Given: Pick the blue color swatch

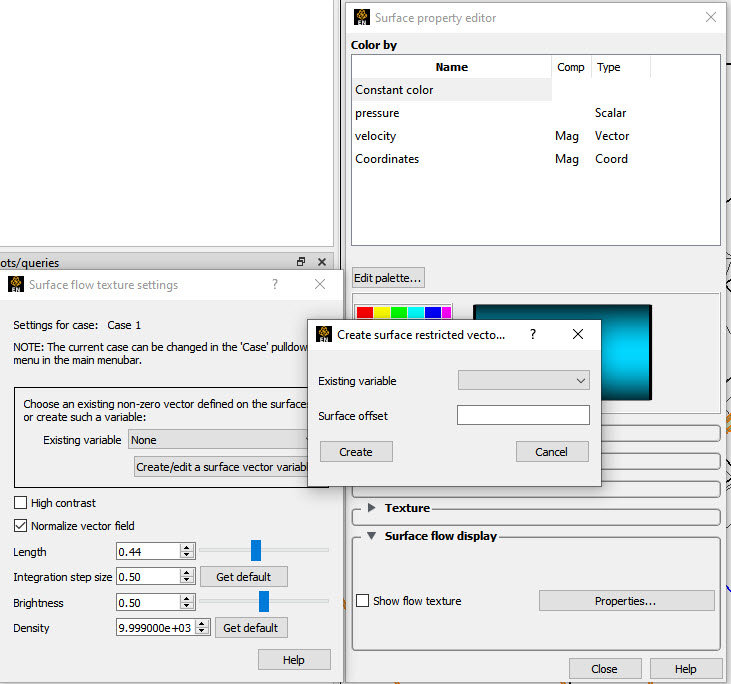Looking at the screenshot, I should pos(433,312).
